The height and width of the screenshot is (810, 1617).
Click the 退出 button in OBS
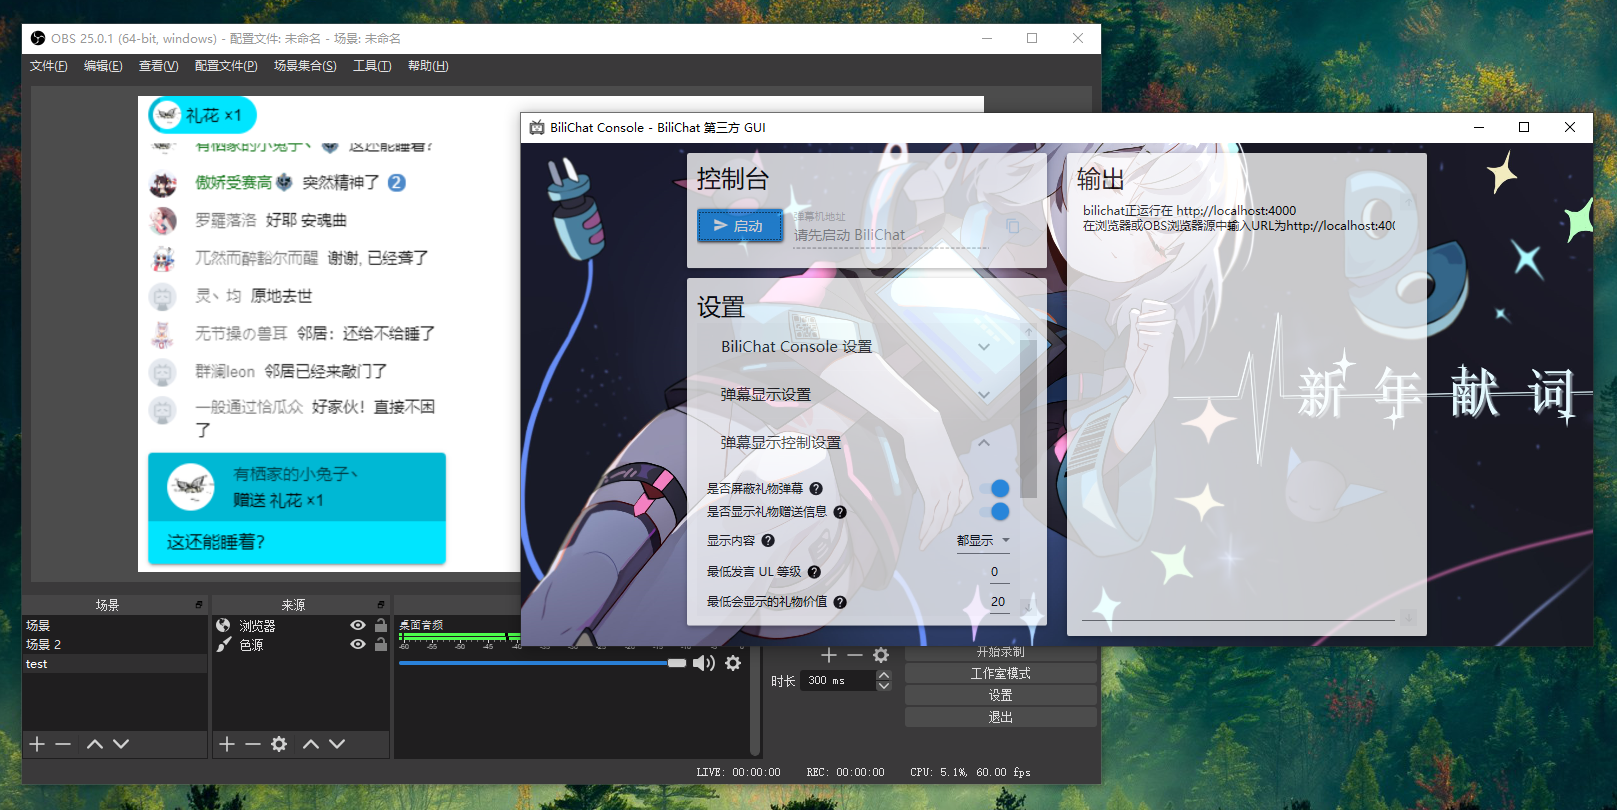[1001, 718]
